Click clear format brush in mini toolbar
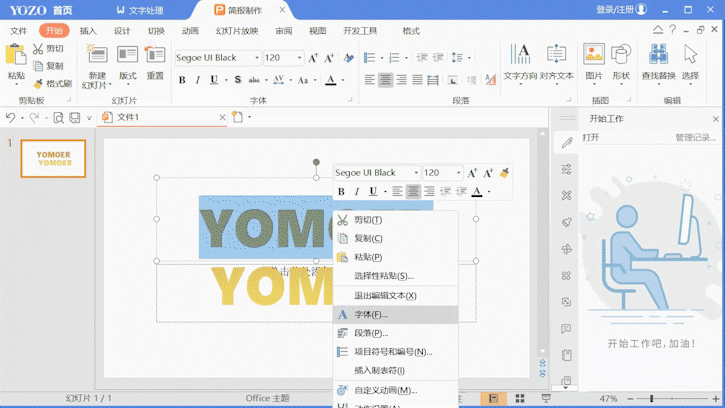Screen dimensions: 725x408 coord(504,173)
